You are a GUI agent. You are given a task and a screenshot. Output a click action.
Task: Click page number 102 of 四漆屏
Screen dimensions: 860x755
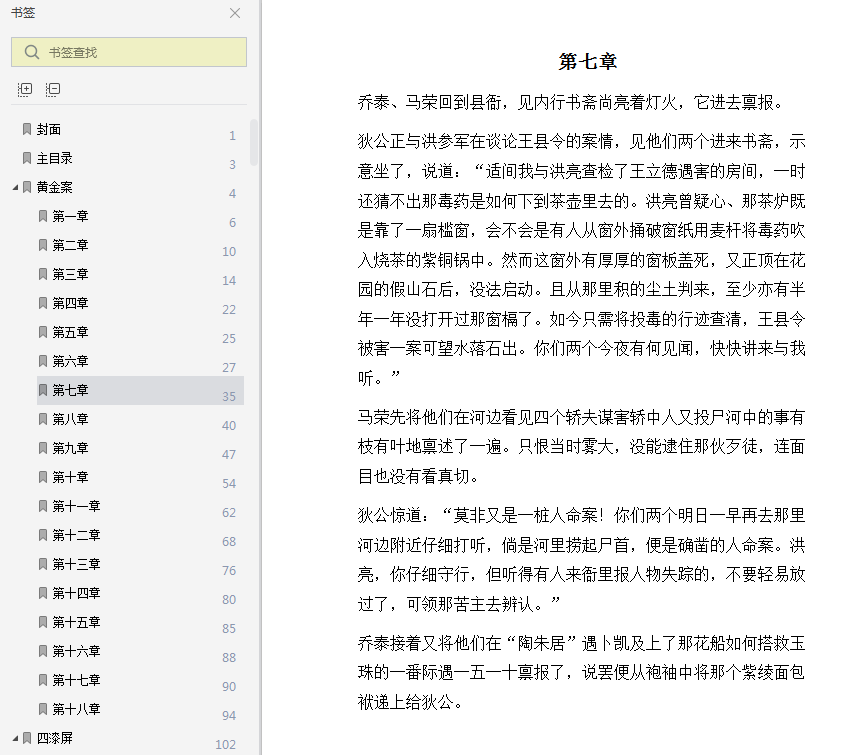[225, 745]
